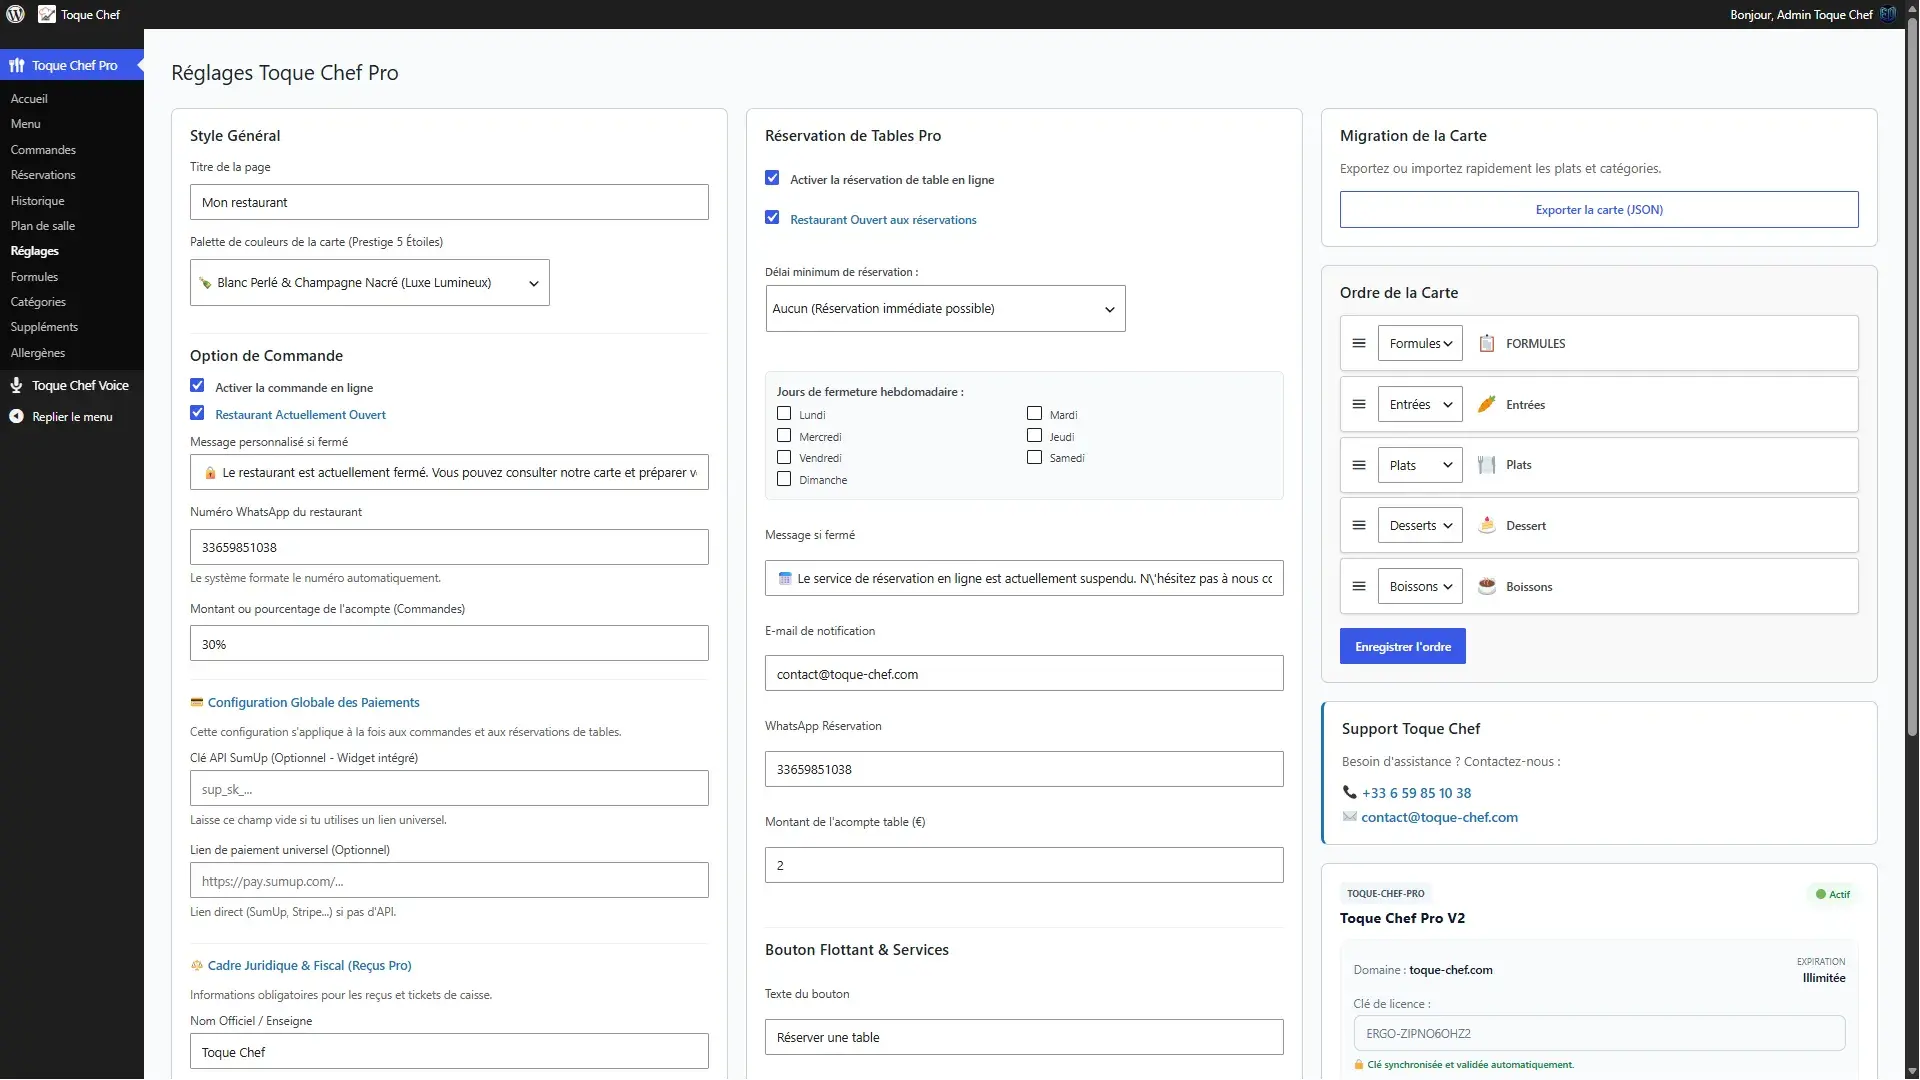The image size is (1920, 1080).
Task: Open the Desserts category dropdown
Action: pos(1420,526)
